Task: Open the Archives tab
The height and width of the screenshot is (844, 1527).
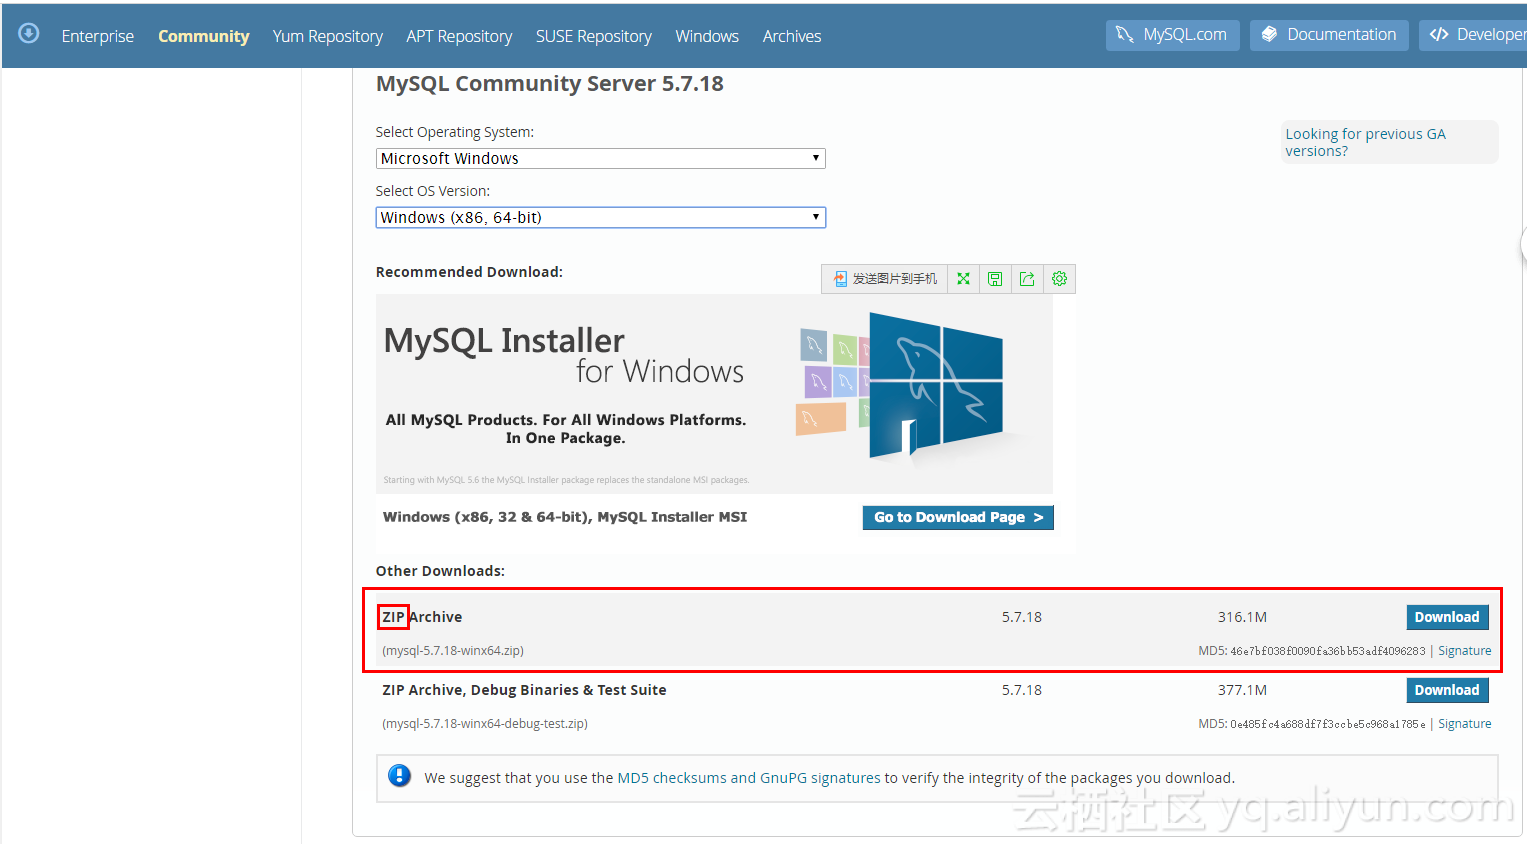Action: (x=792, y=36)
